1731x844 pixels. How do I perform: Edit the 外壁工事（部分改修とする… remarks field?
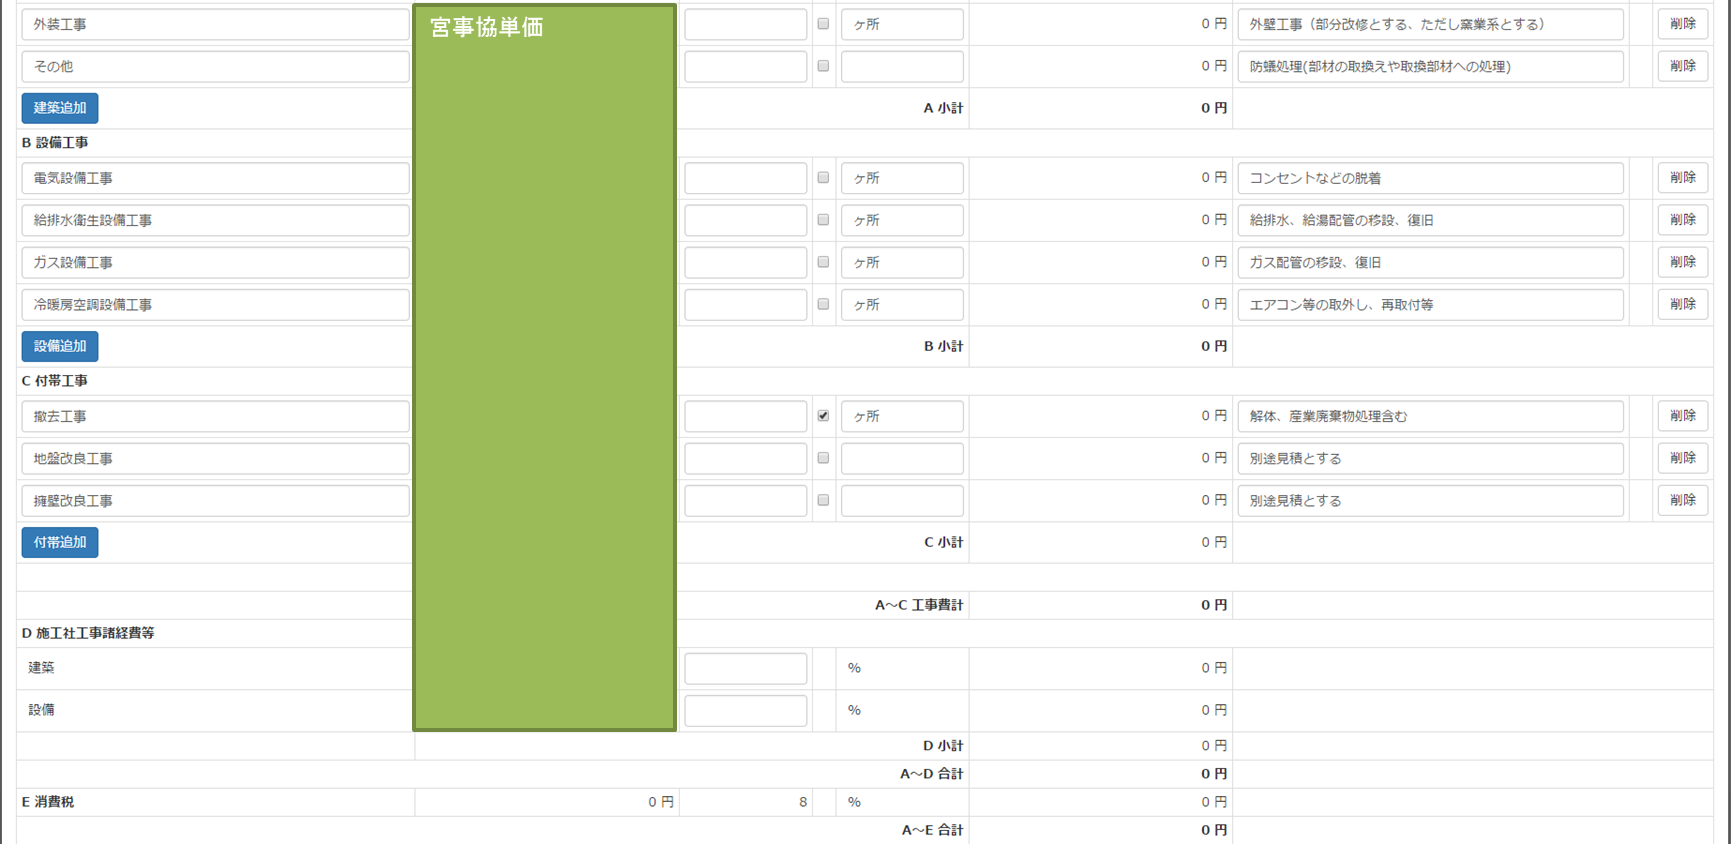(1430, 24)
